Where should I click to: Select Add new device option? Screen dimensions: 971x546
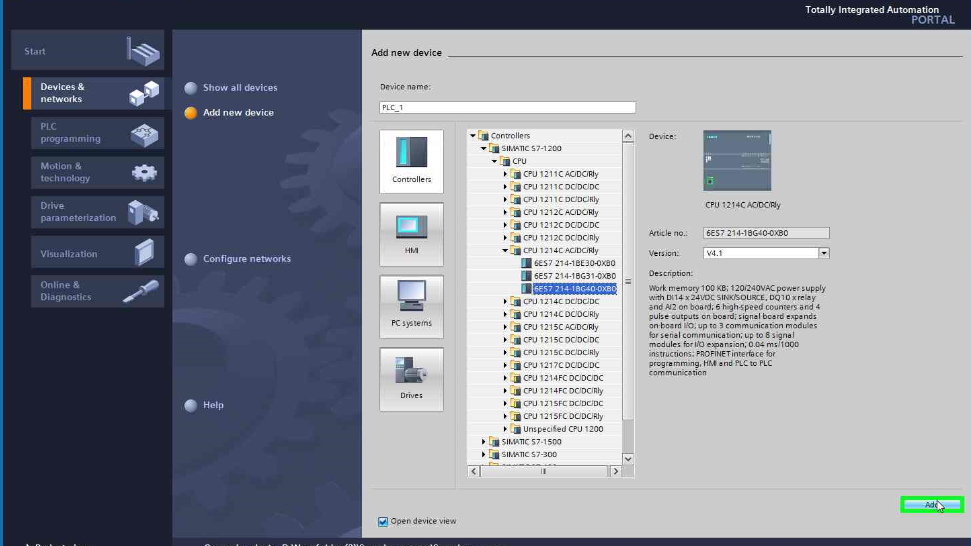(x=229, y=113)
